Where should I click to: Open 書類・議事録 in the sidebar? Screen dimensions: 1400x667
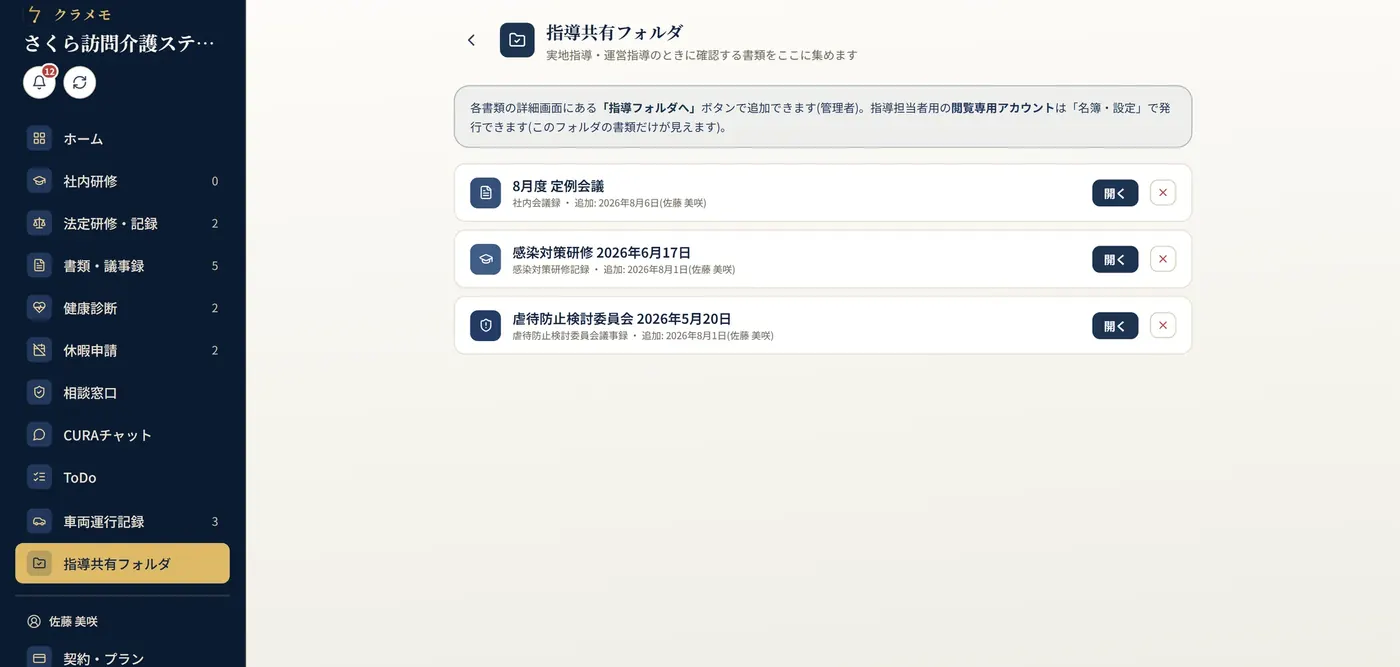coord(123,266)
